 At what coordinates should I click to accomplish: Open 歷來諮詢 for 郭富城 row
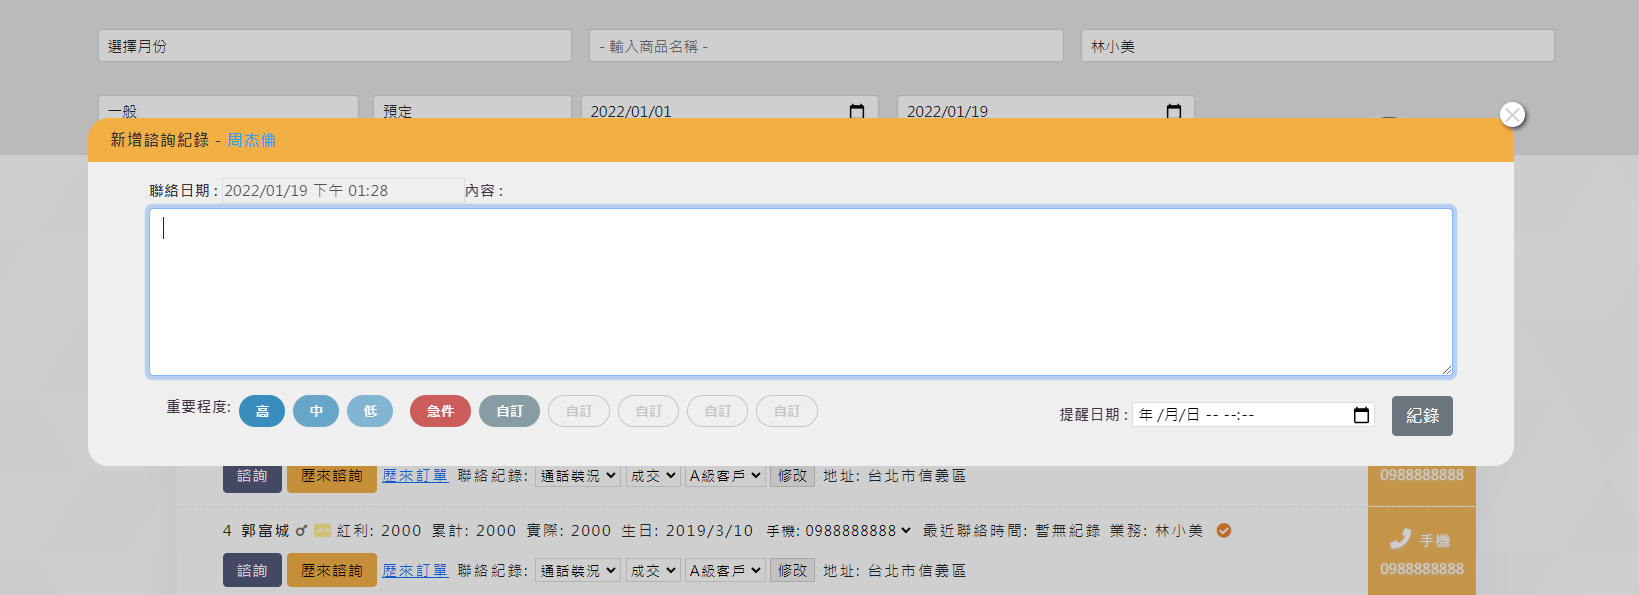click(332, 570)
